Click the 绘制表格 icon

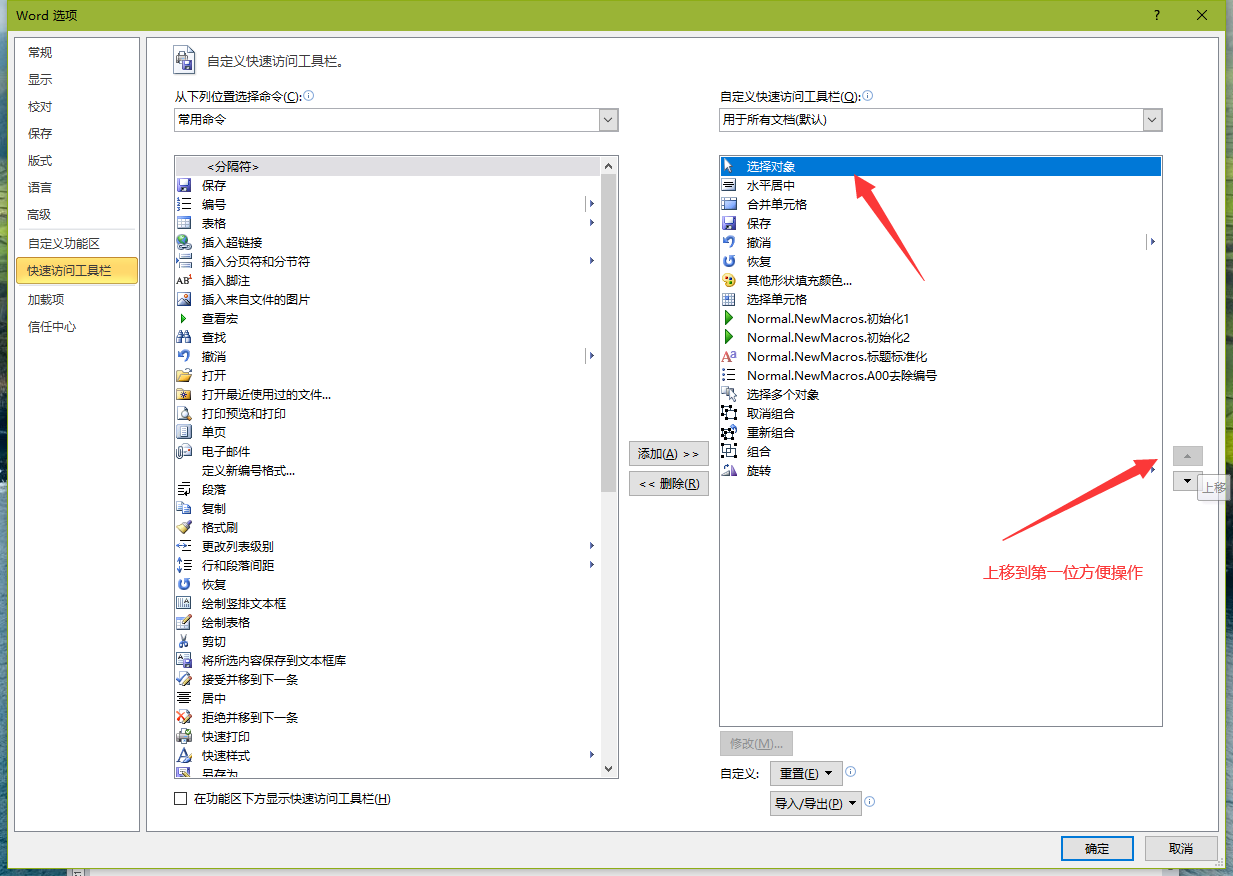(x=184, y=622)
